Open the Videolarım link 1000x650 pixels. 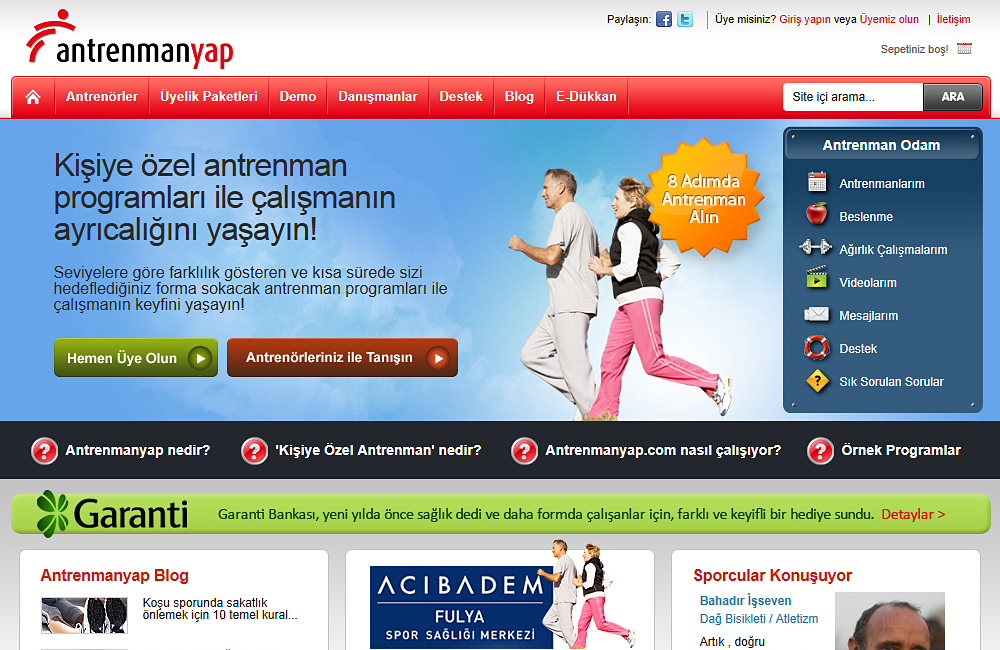(x=868, y=283)
